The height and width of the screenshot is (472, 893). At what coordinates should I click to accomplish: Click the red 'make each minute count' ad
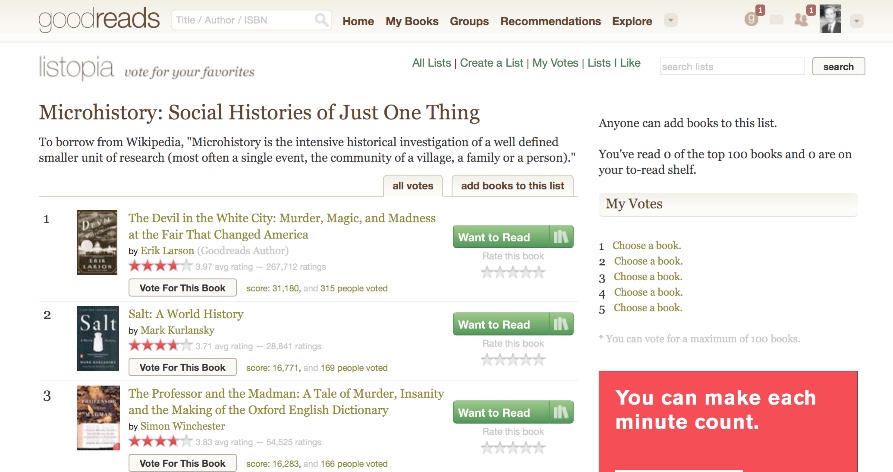point(728,421)
